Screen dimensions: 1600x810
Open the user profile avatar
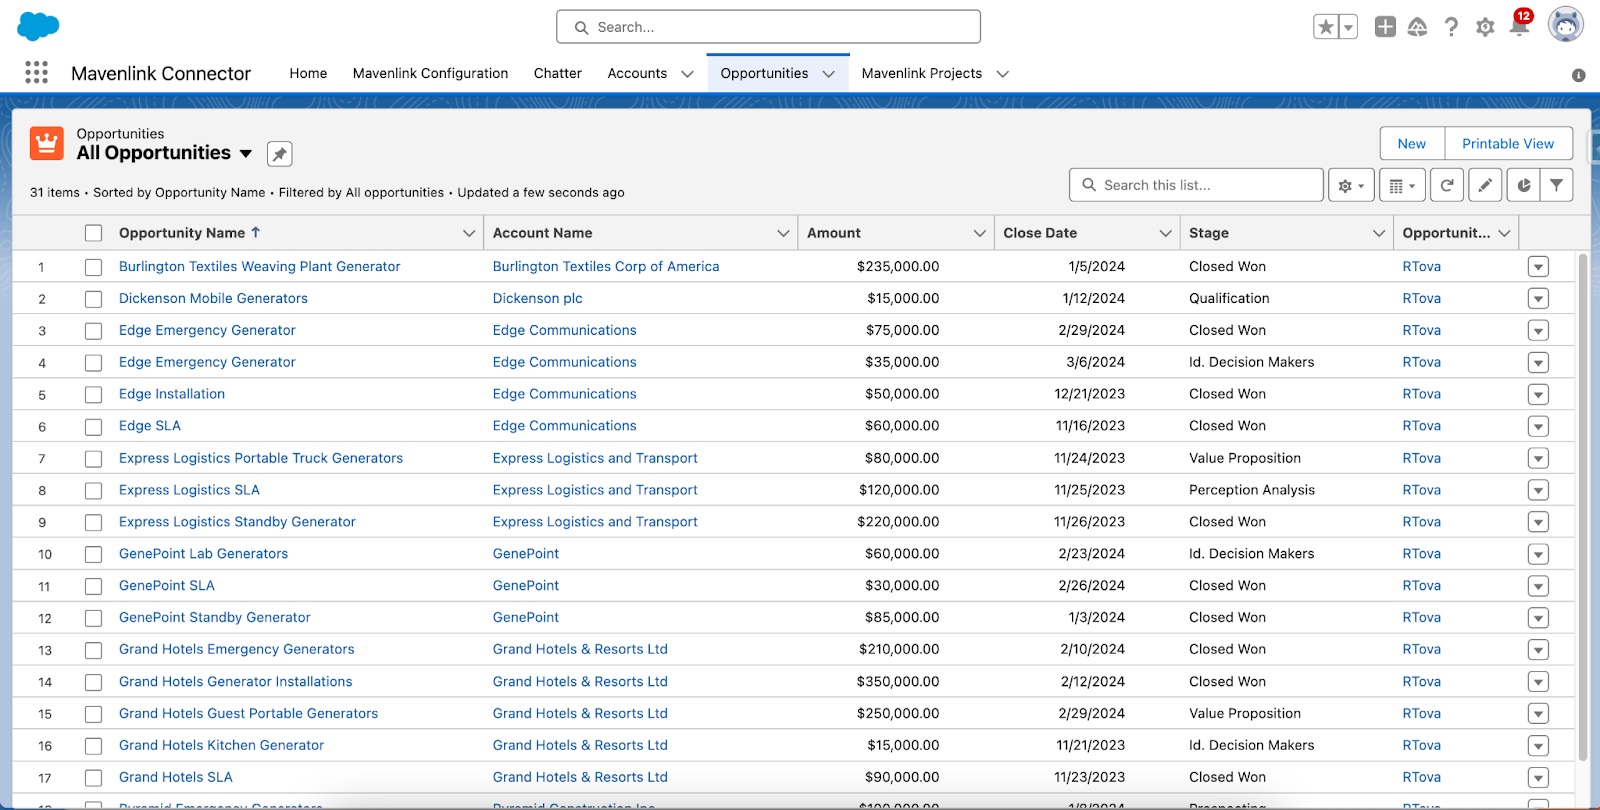tap(1565, 25)
